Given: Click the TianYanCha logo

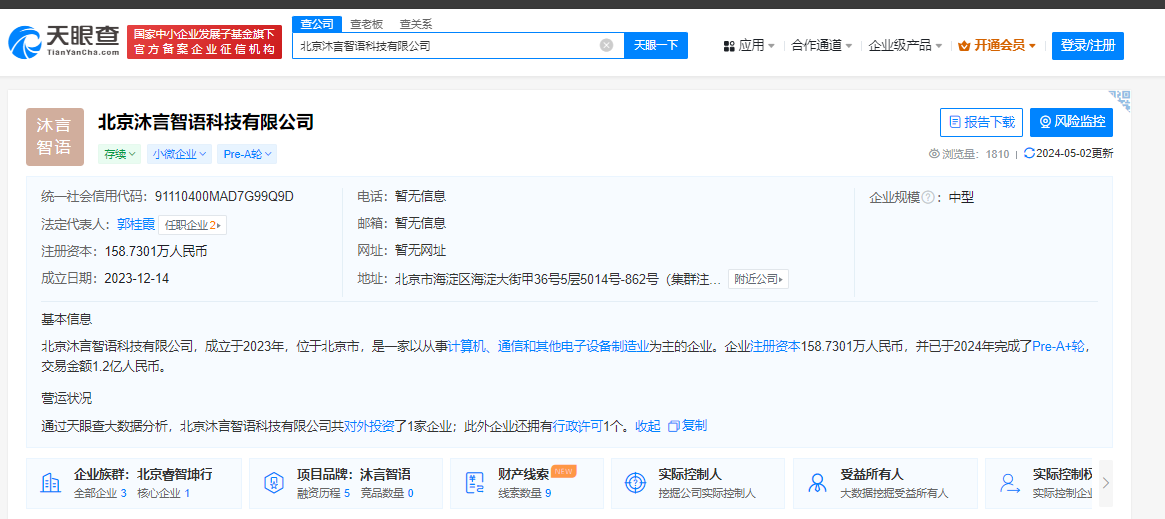Looking at the screenshot, I should pyautogui.click(x=63, y=41).
